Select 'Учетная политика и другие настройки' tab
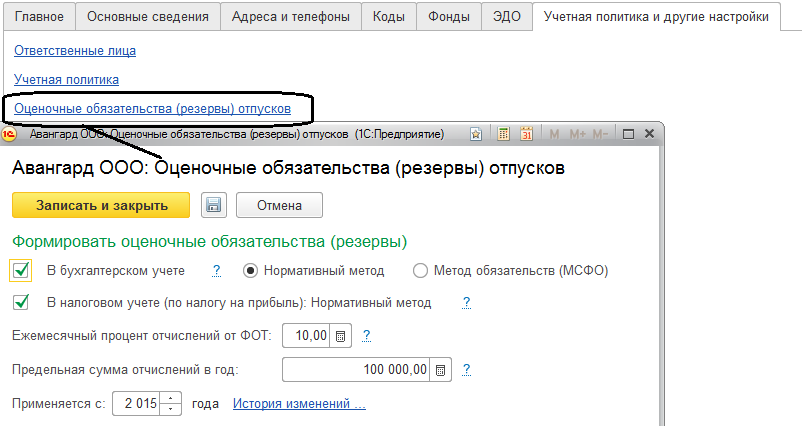This screenshot has height=426, width=802. click(x=656, y=16)
